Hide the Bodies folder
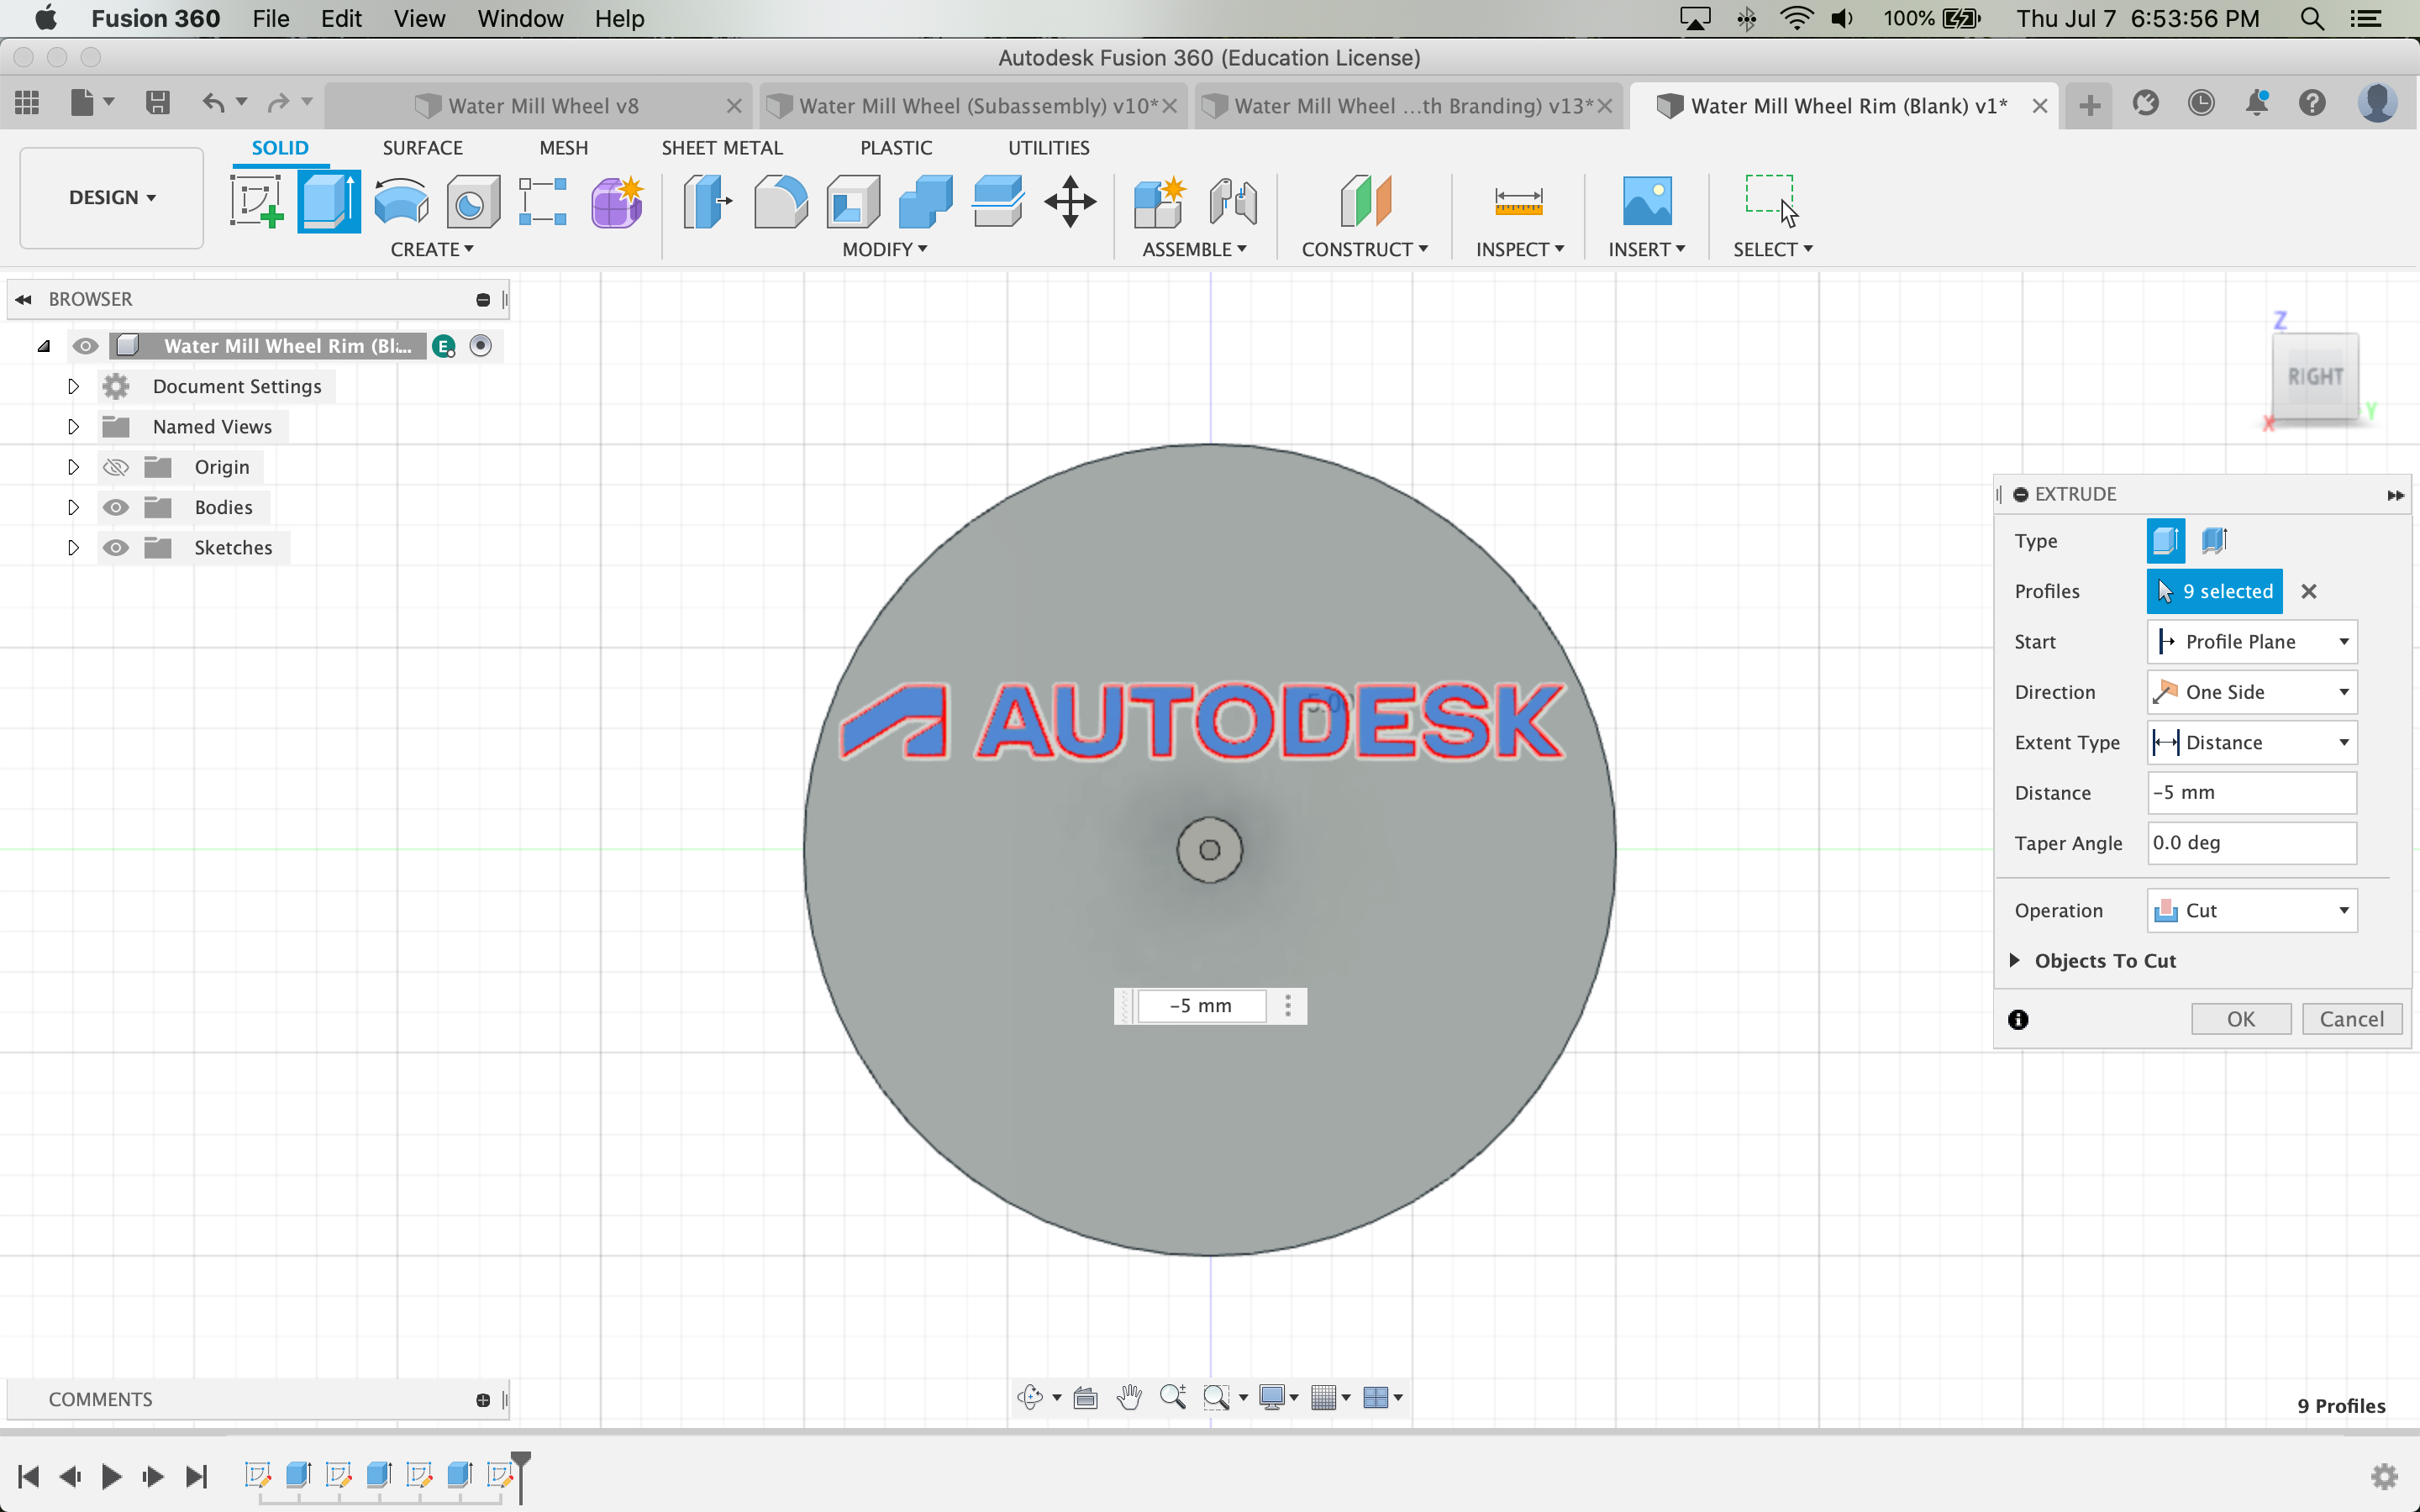Image resolution: width=2420 pixels, height=1512 pixels. tap(116, 507)
